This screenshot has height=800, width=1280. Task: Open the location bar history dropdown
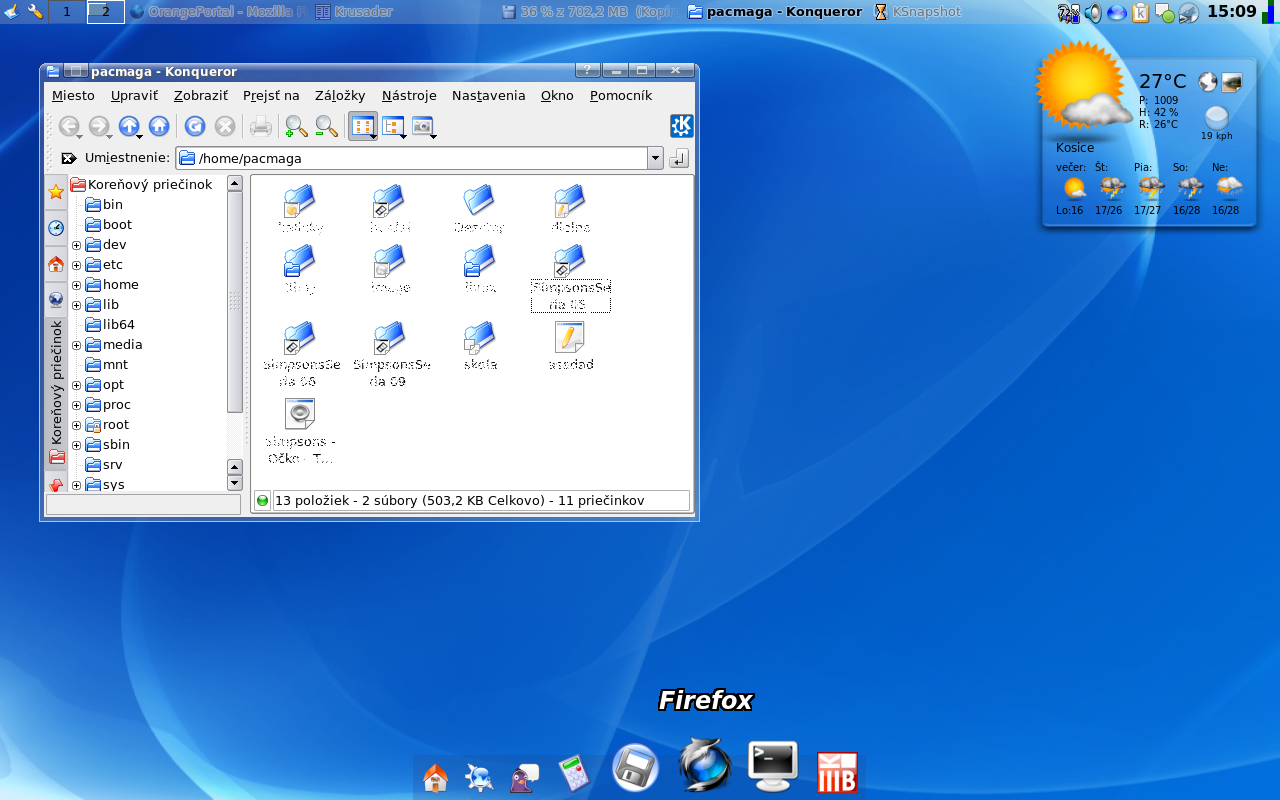point(655,158)
